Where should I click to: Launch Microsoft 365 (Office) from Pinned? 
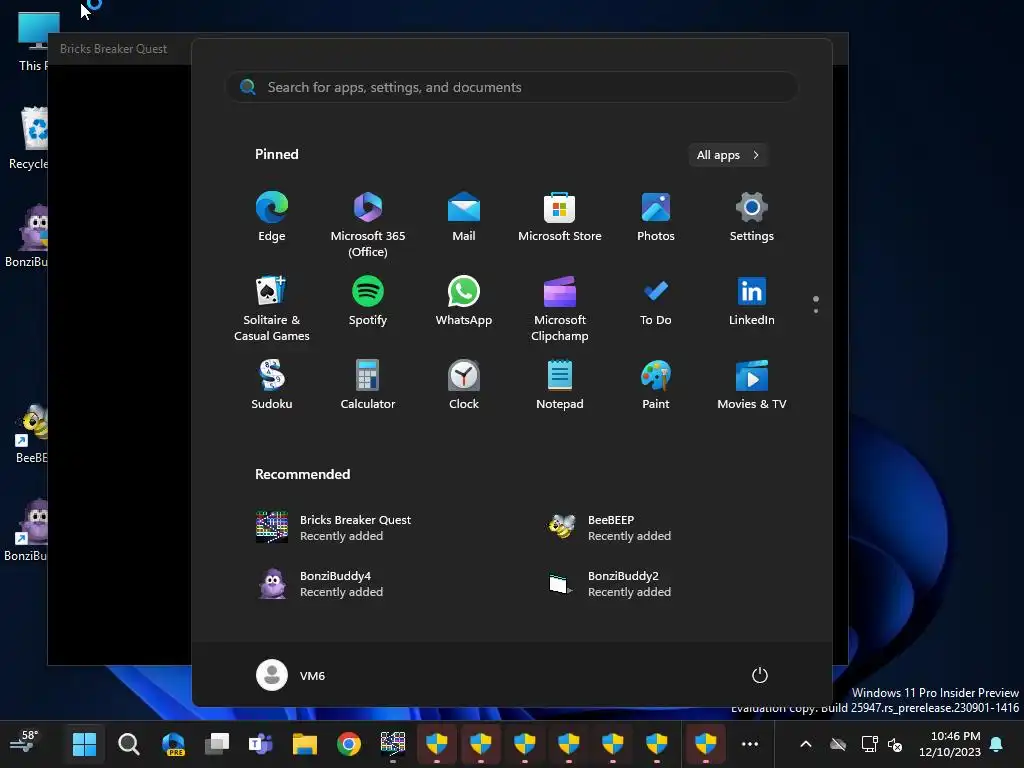click(368, 224)
